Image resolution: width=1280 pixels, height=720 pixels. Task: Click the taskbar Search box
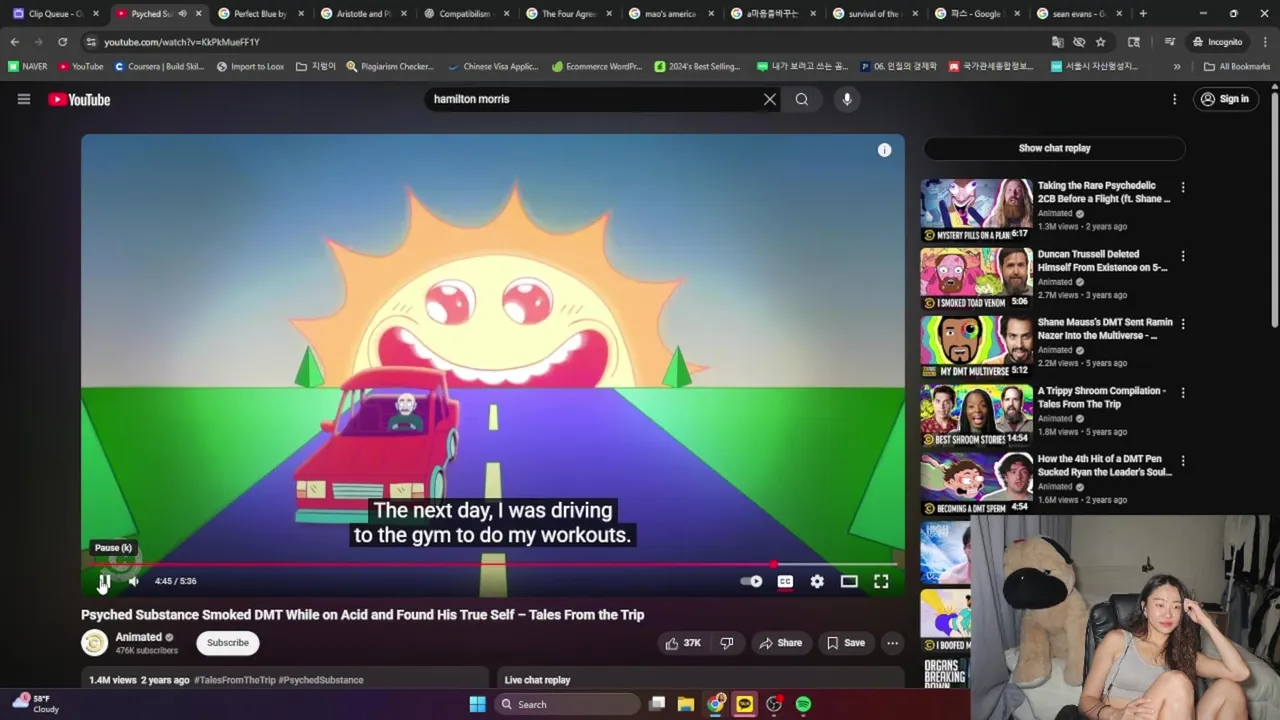567,704
